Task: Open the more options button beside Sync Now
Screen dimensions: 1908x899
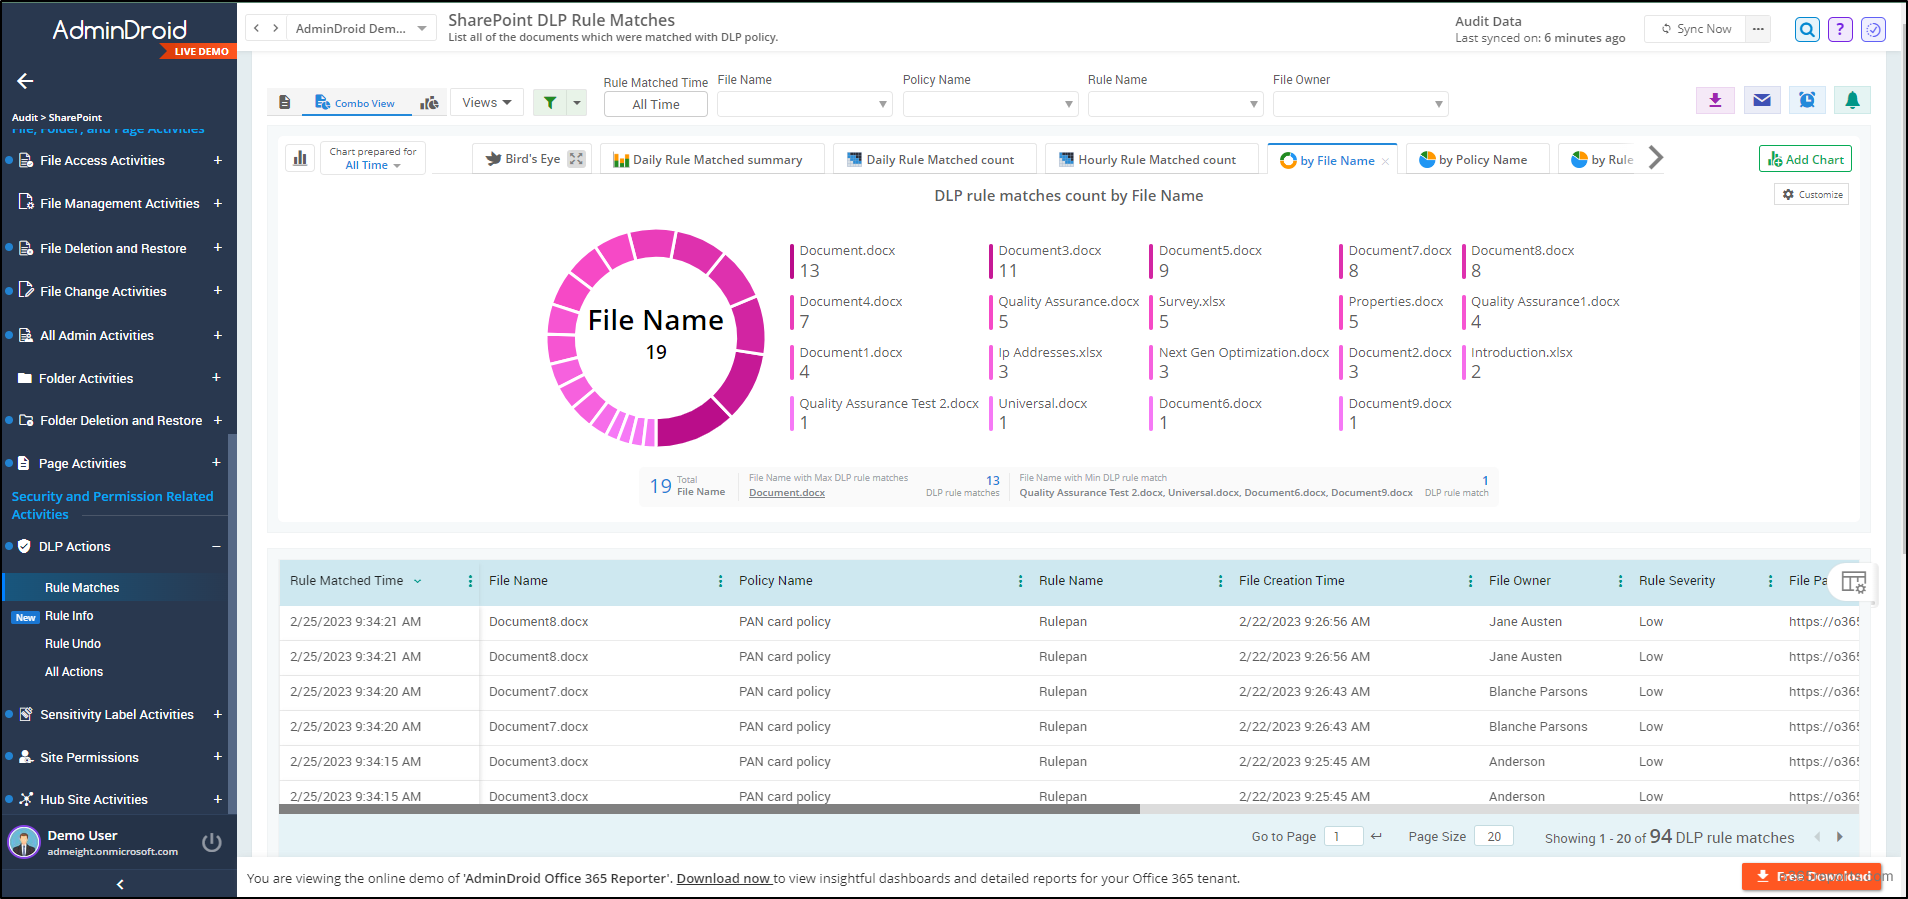Action: tap(1758, 29)
